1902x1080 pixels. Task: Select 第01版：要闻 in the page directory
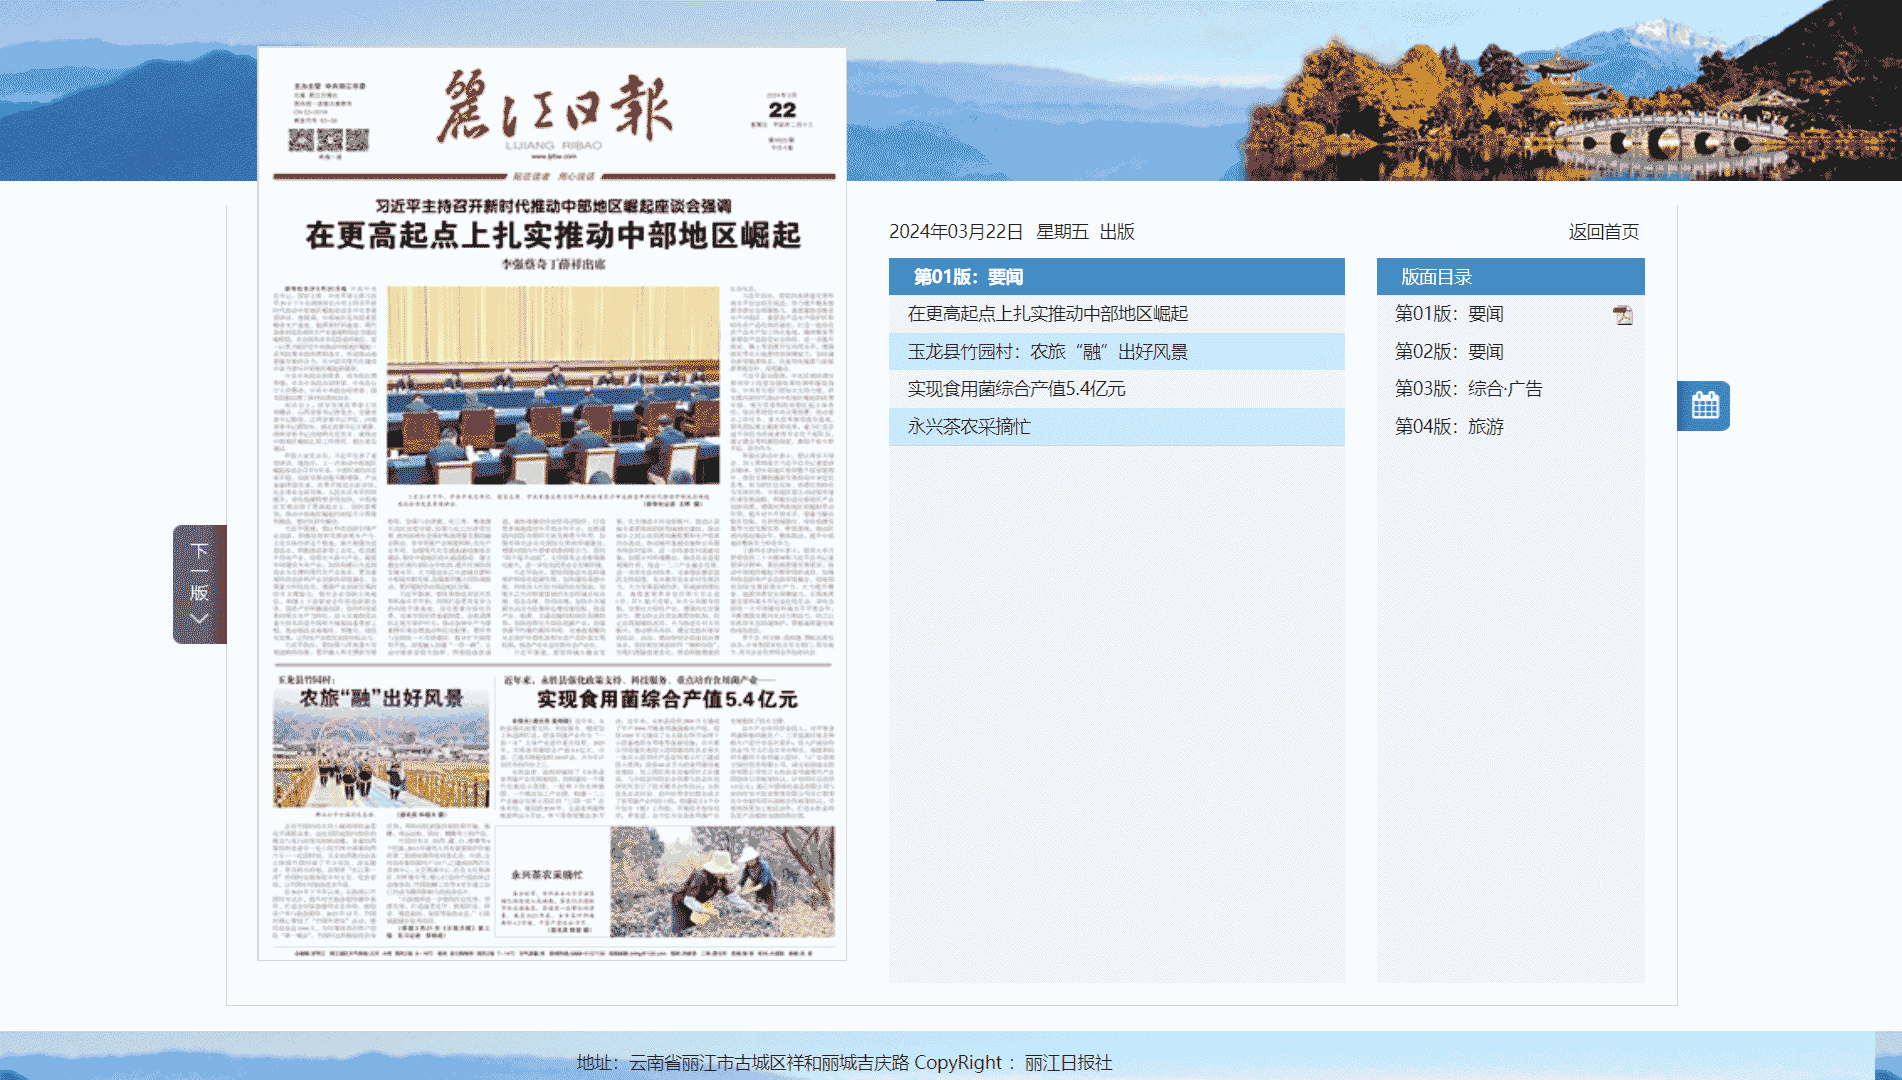(1449, 313)
